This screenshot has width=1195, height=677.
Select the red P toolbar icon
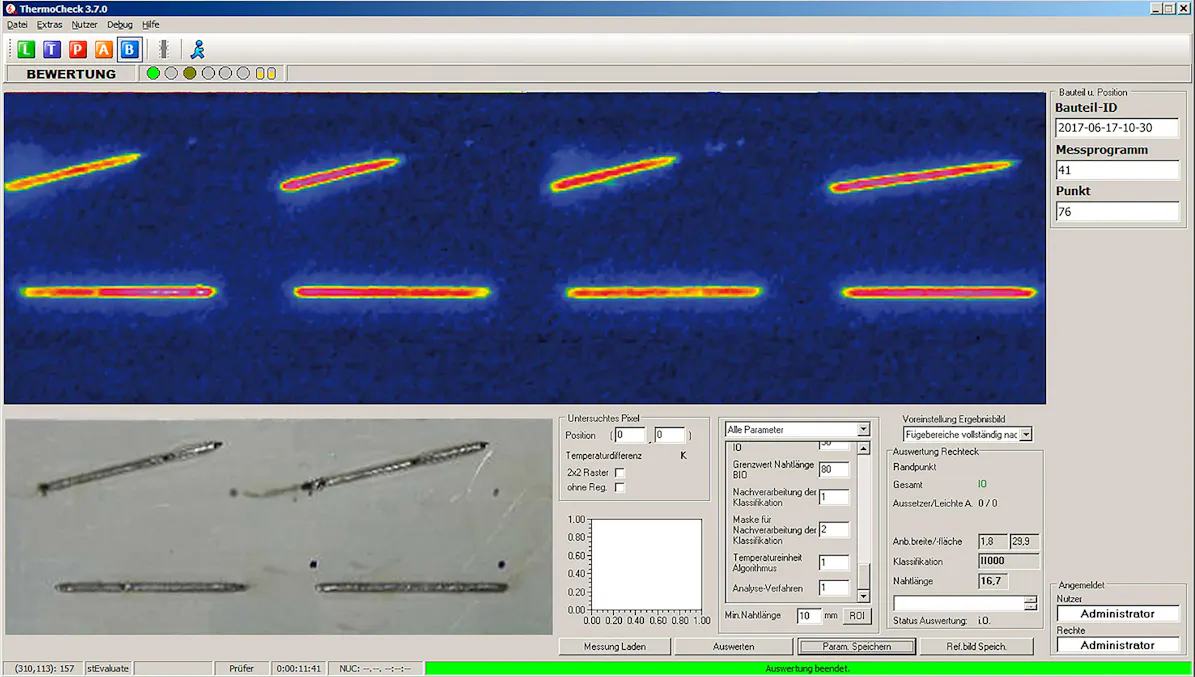tap(78, 48)
